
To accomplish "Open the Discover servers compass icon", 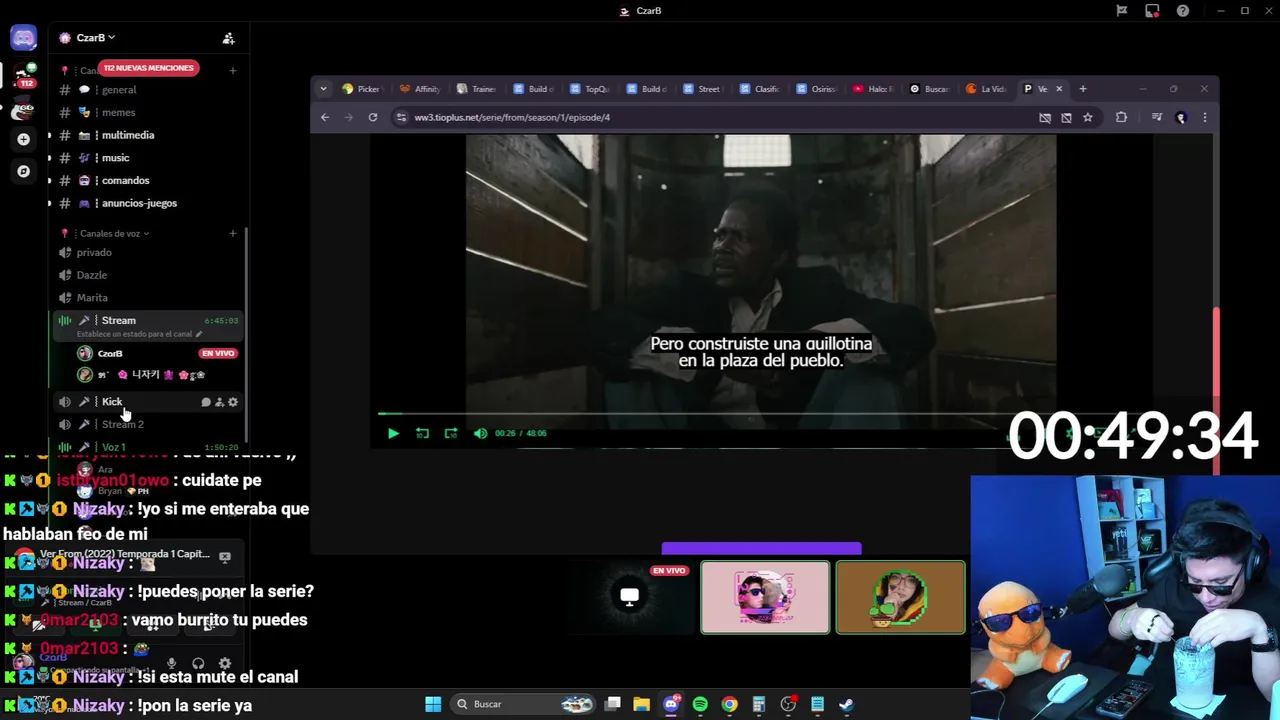I will [x=23, y=171].
